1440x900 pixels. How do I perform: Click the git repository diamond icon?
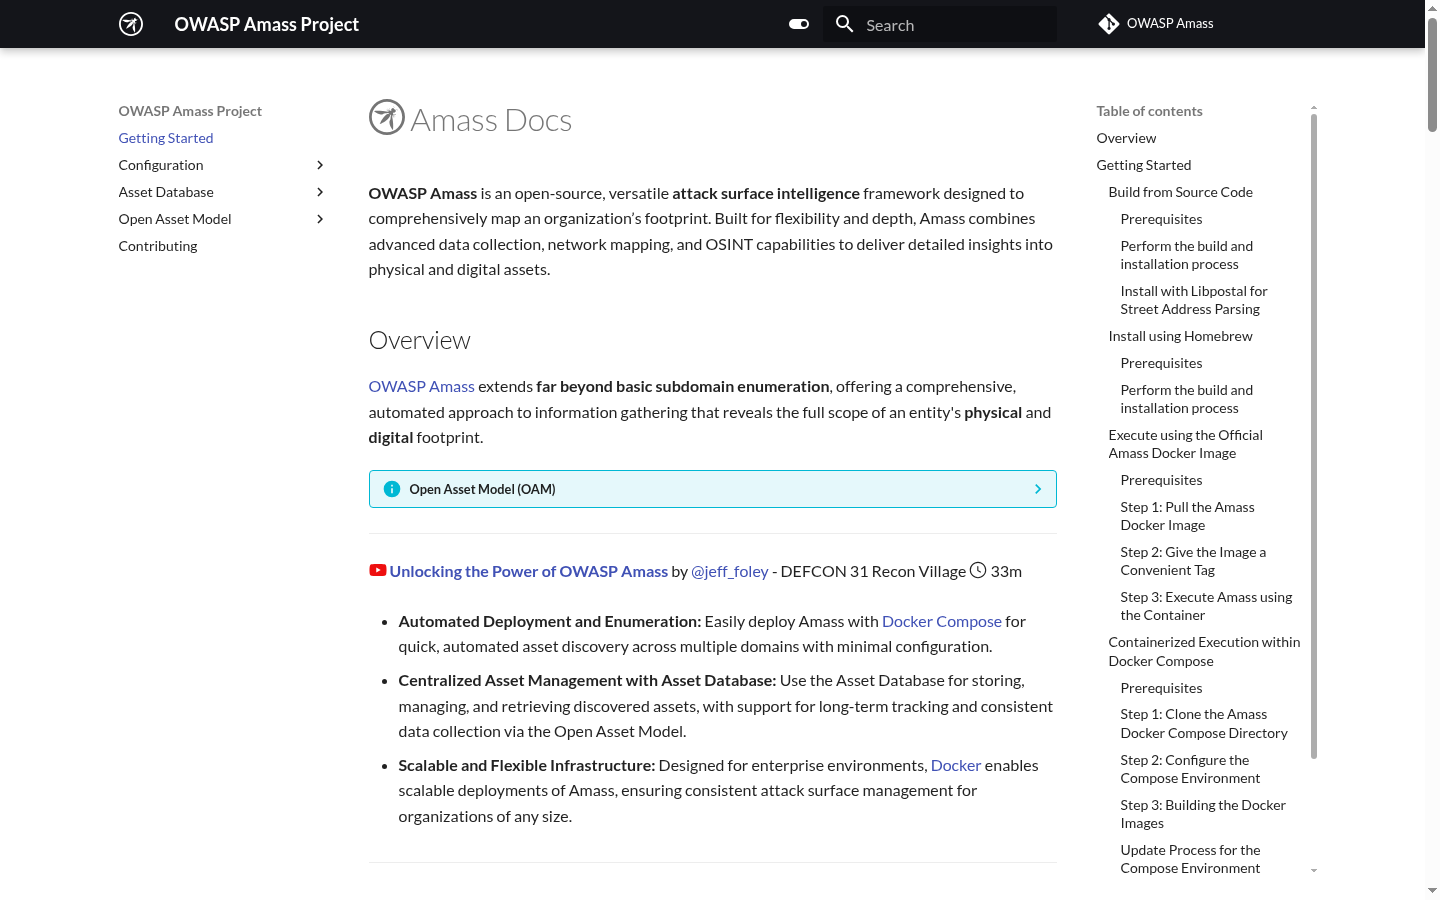tap(1108, 24)
